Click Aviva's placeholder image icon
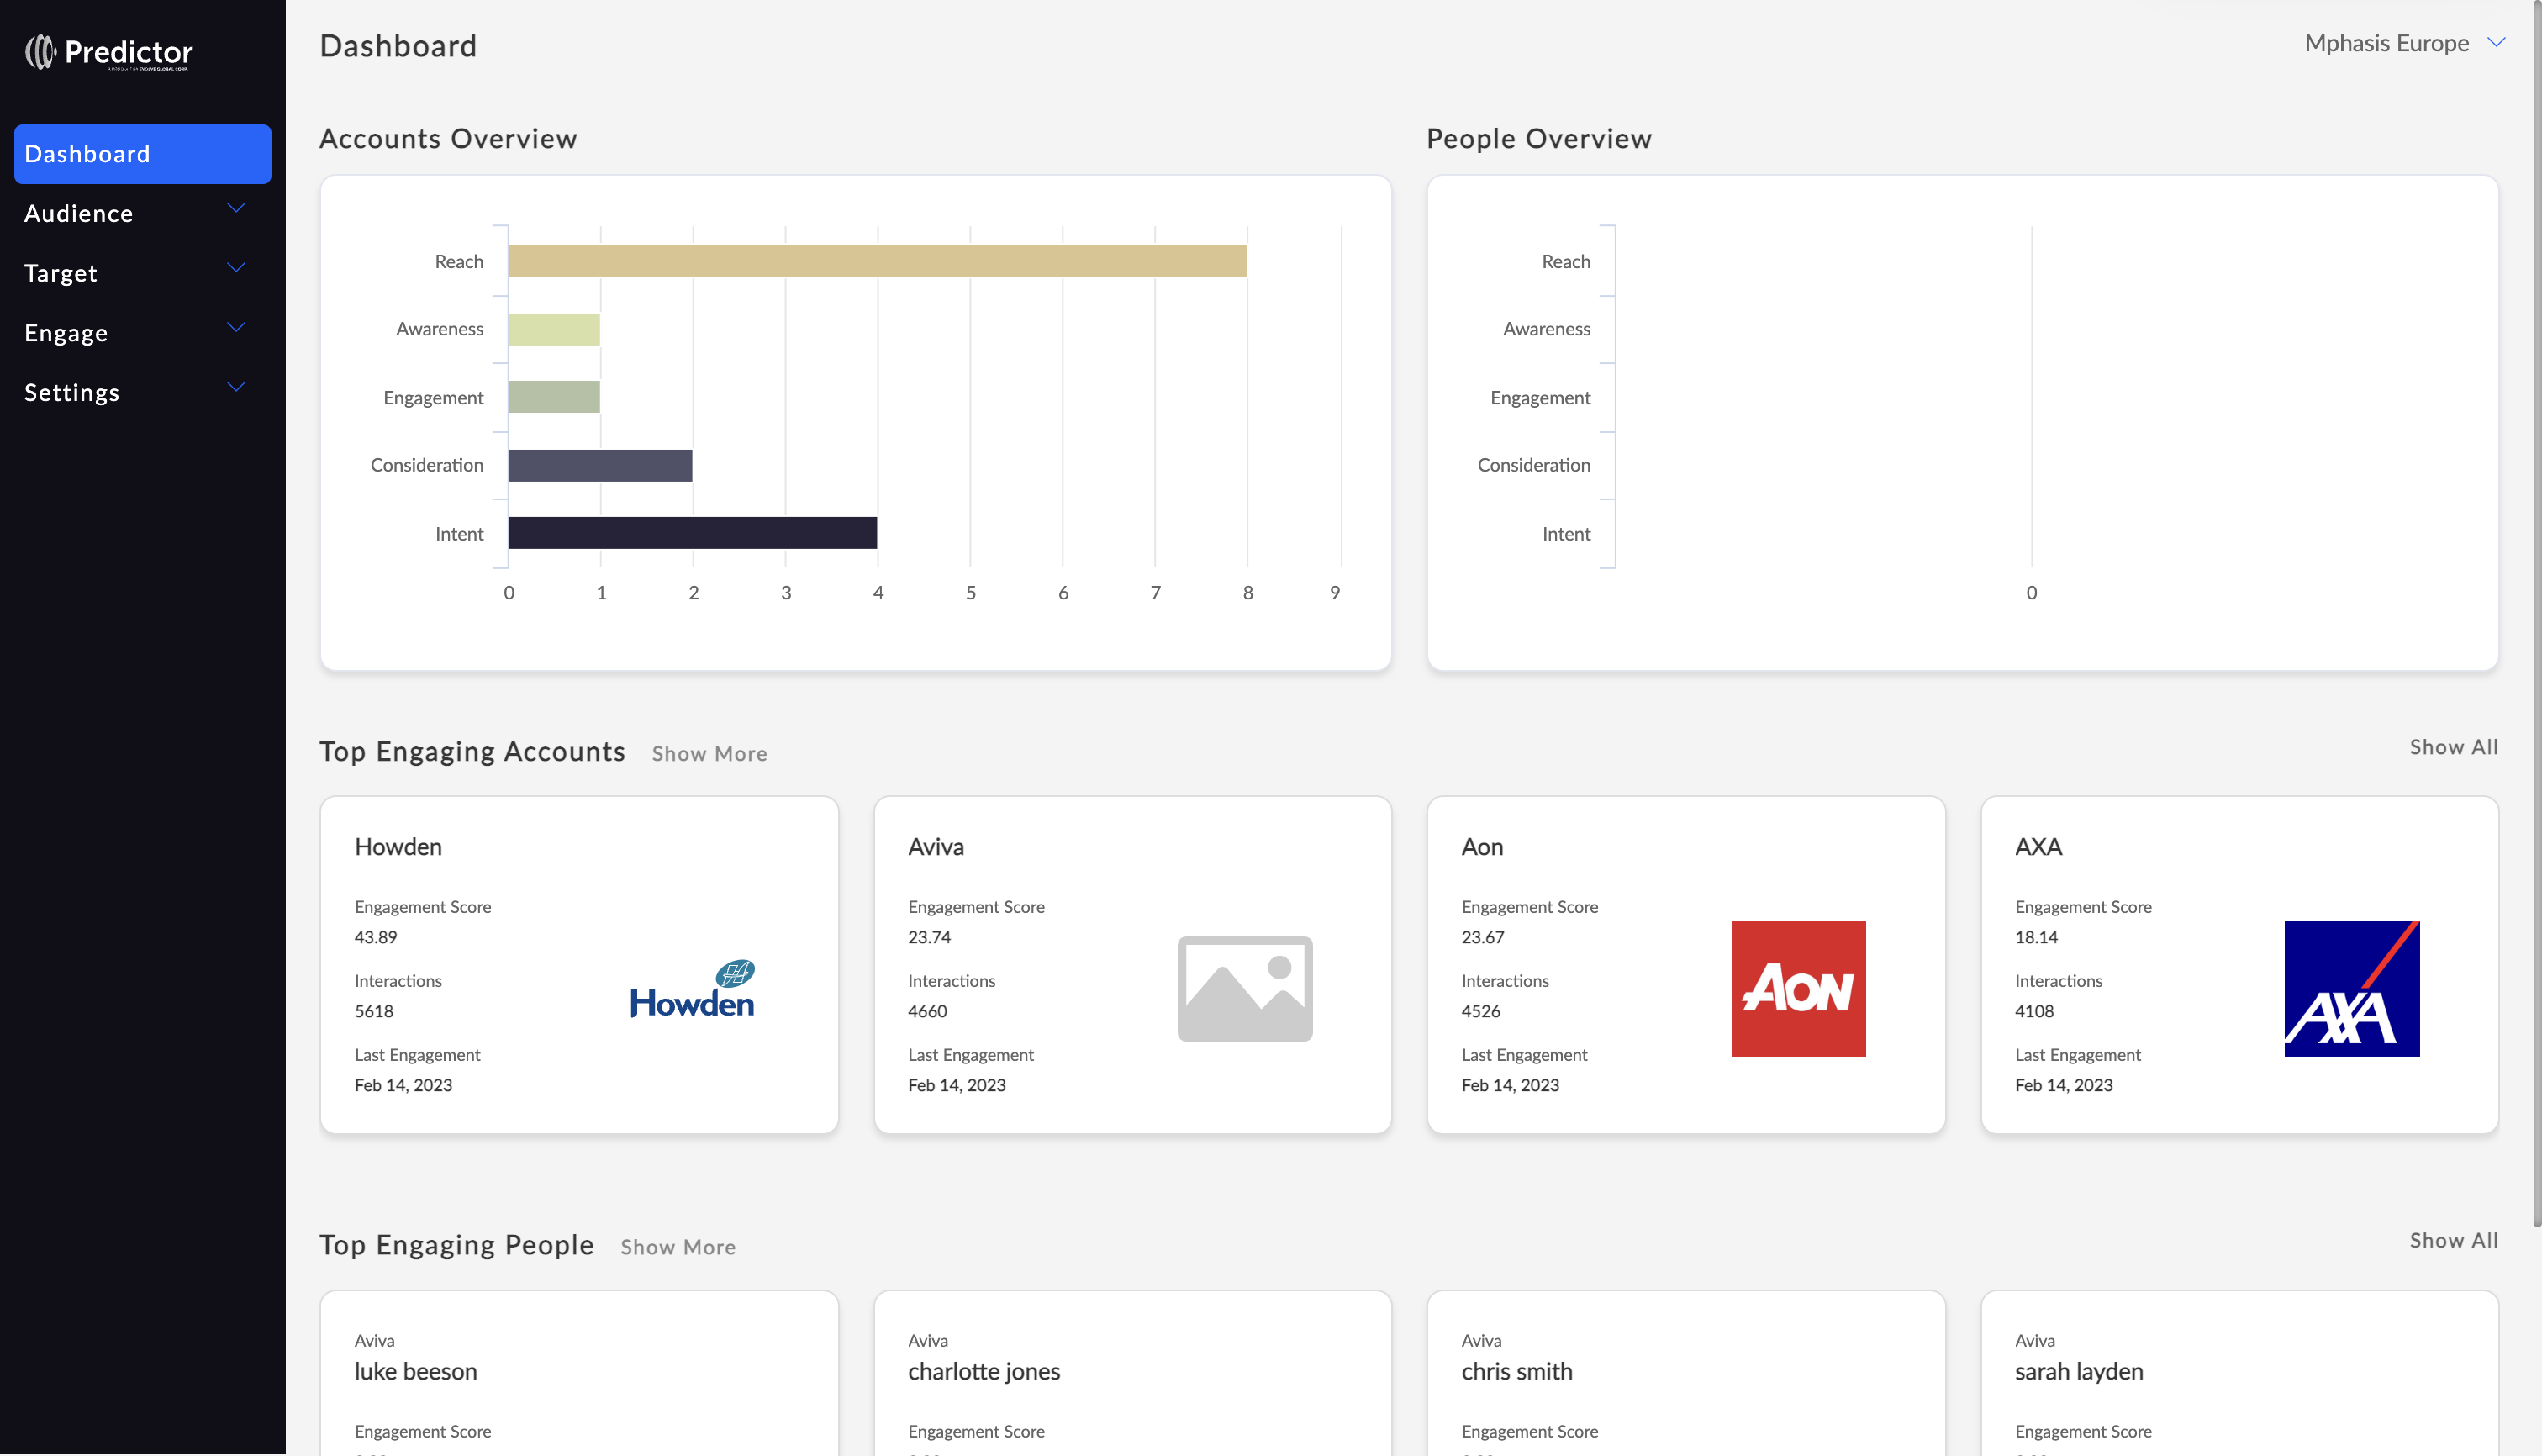Image resolution: width=2542 pixels, height=1456 pixels. pos(1244,988)
